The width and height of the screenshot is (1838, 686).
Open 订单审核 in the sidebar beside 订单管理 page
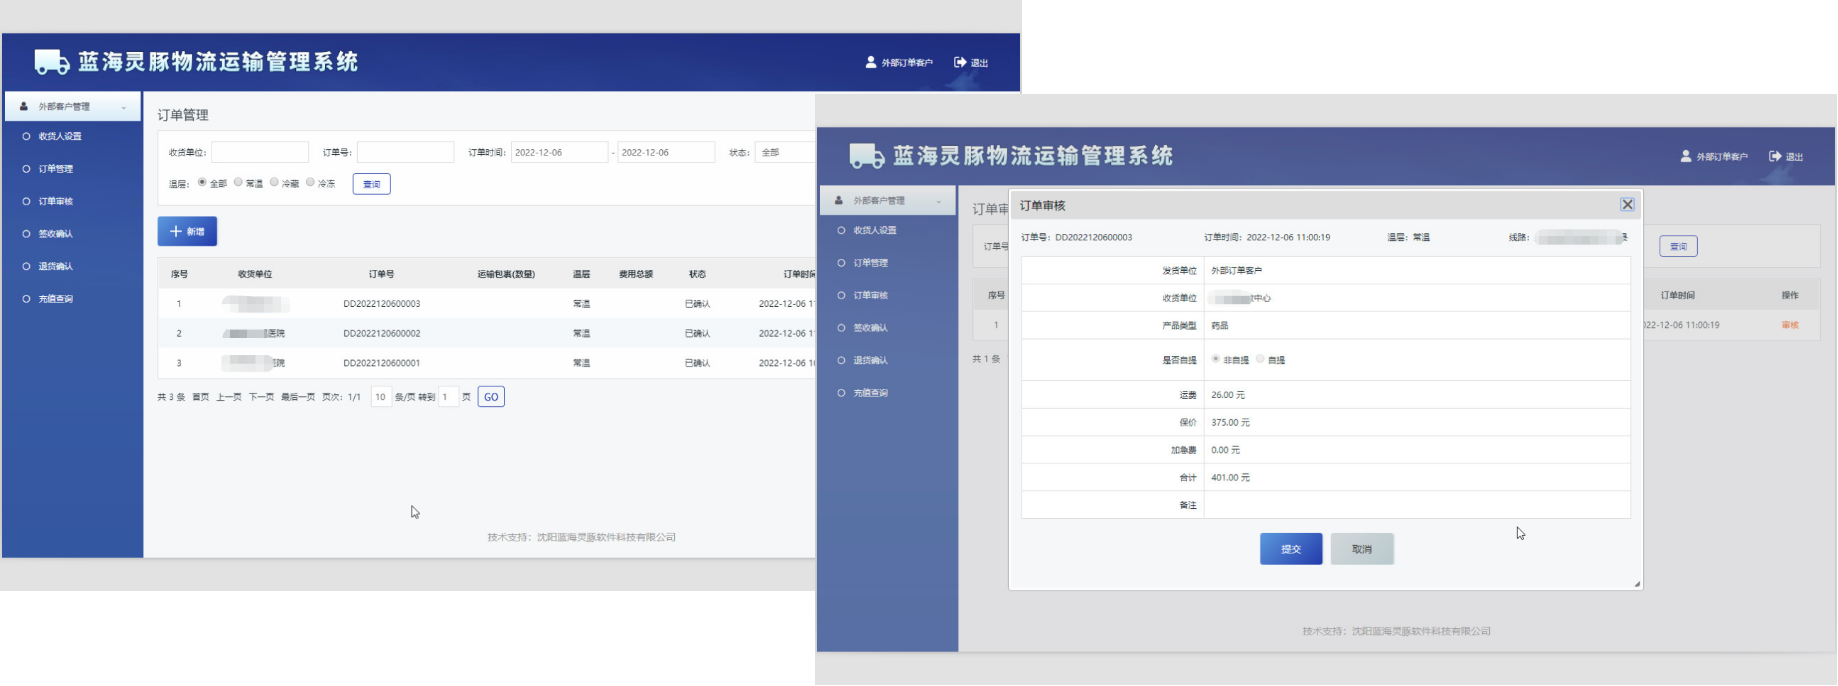point(56,201)
